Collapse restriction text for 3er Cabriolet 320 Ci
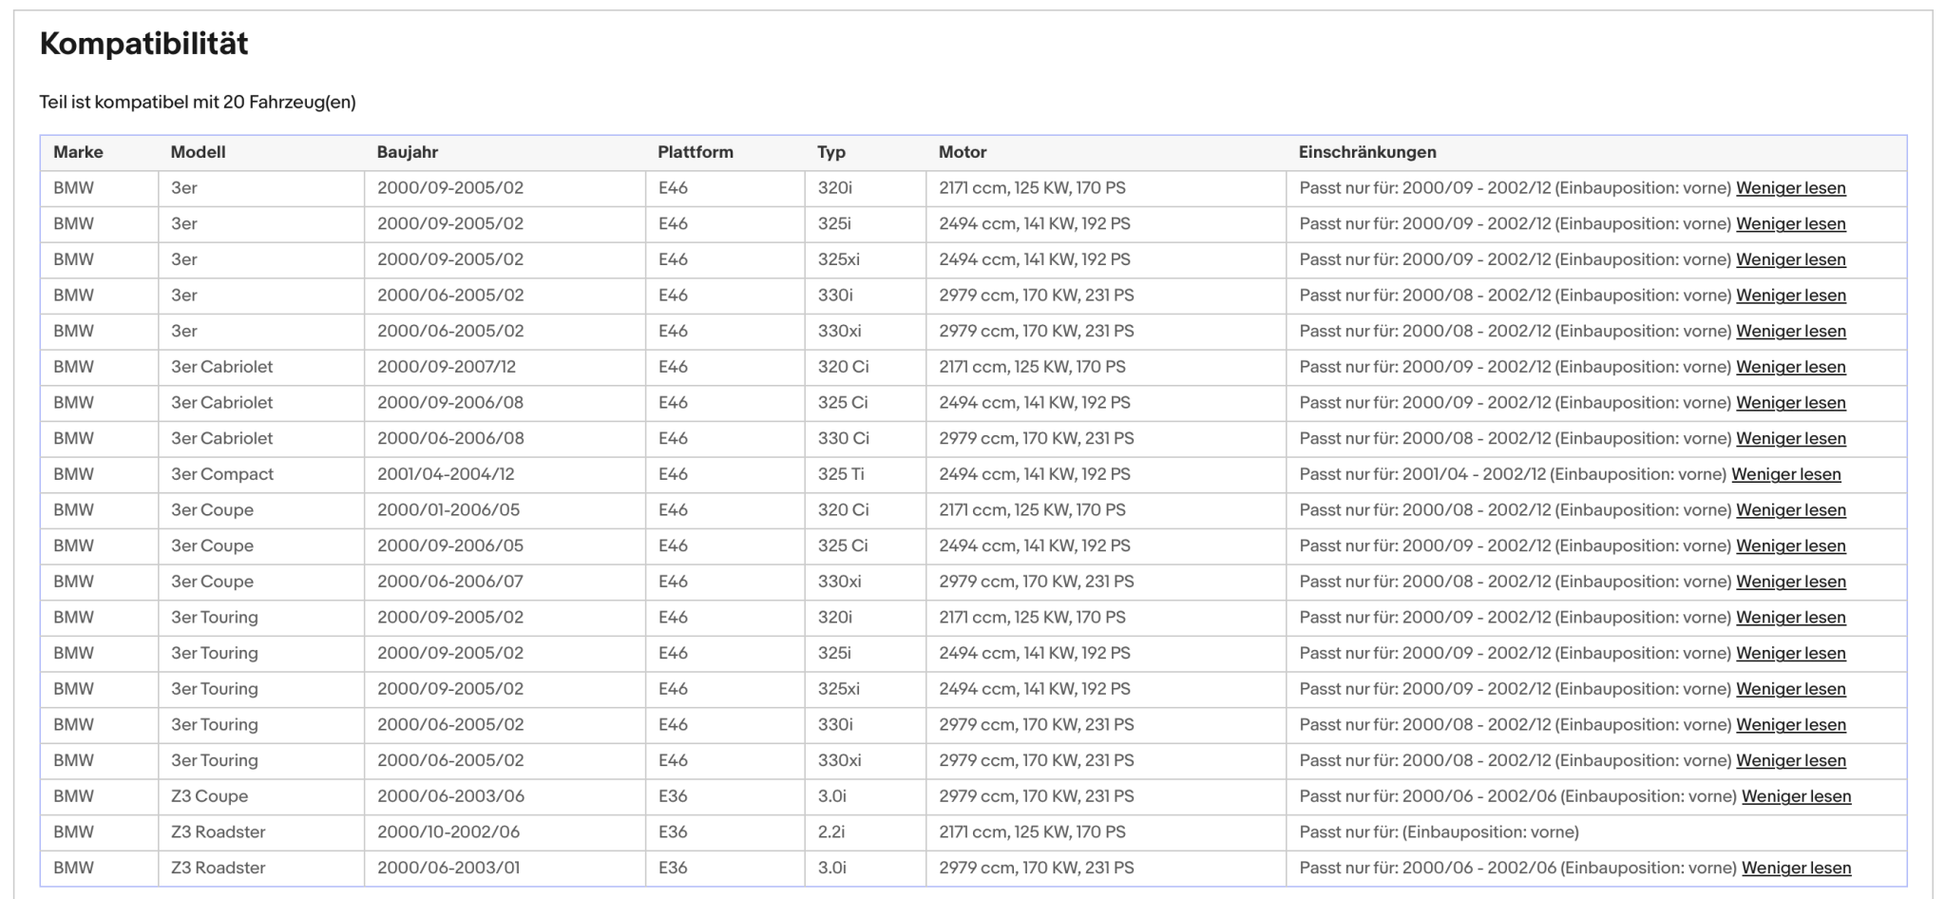Screen dimensions: 1946x899 tap(1790, 367)
